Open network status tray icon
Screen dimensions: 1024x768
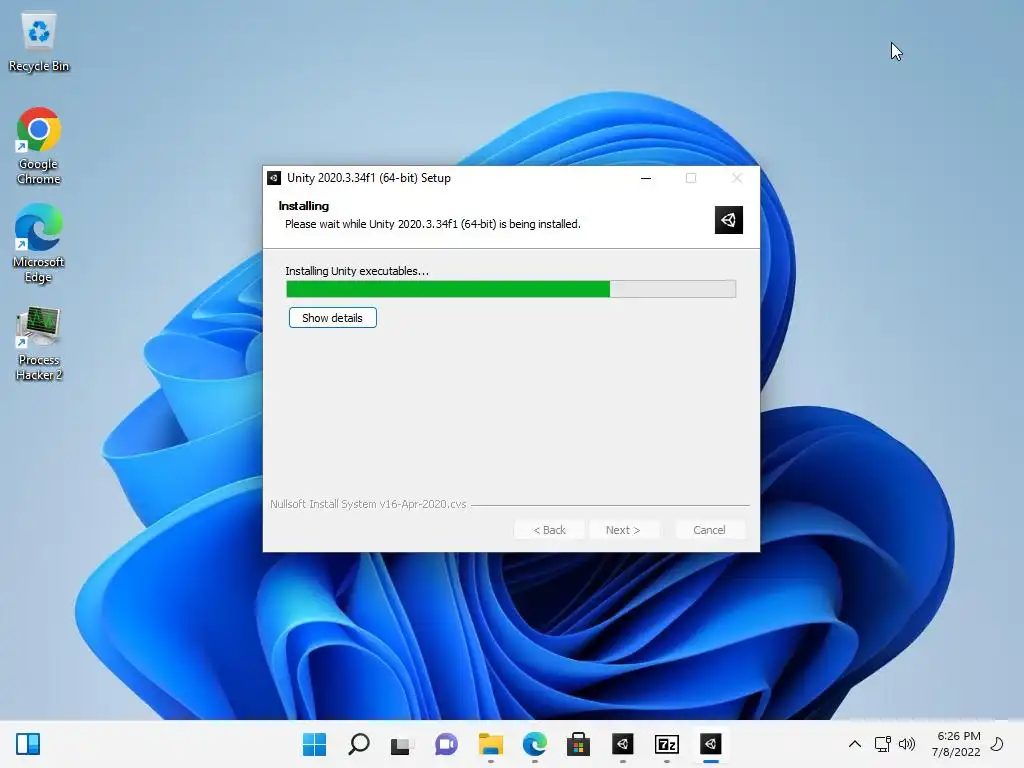click(882, 744)
